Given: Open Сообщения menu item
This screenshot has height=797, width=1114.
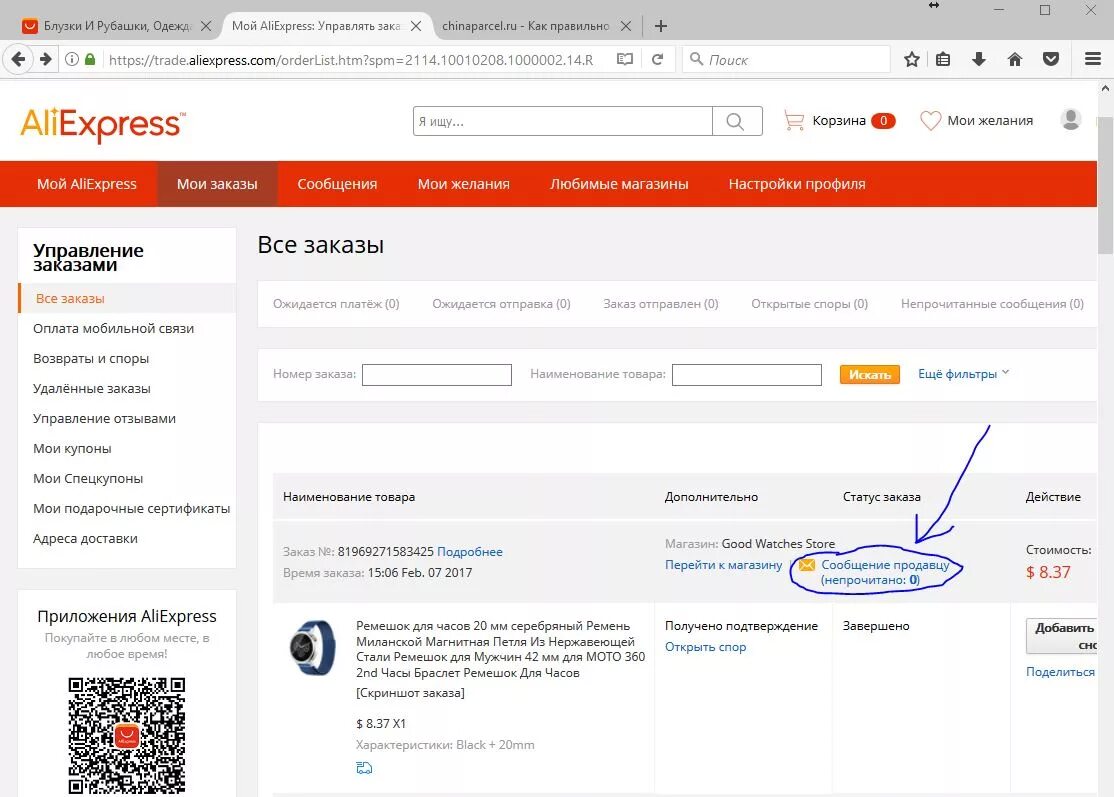Looking at the screenshot, I should click(337, 184).
